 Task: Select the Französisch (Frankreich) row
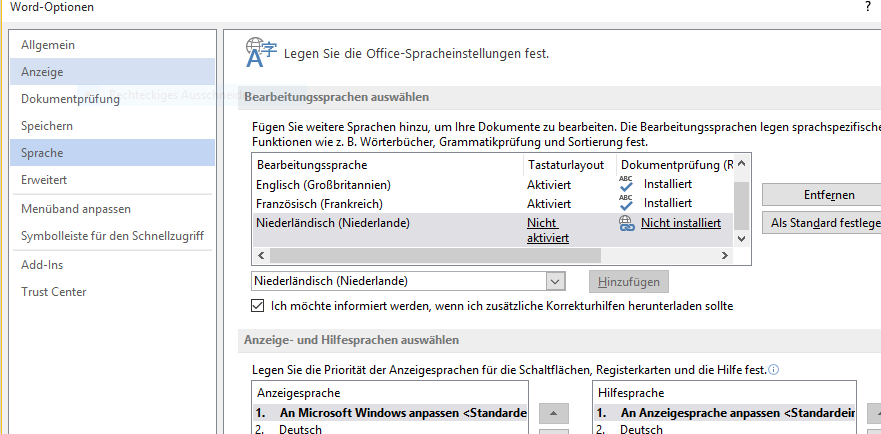click(493, 203)
